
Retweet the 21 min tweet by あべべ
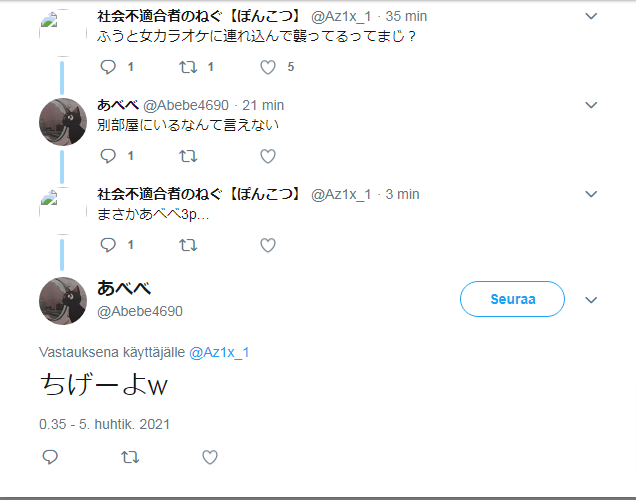point(188,156)
